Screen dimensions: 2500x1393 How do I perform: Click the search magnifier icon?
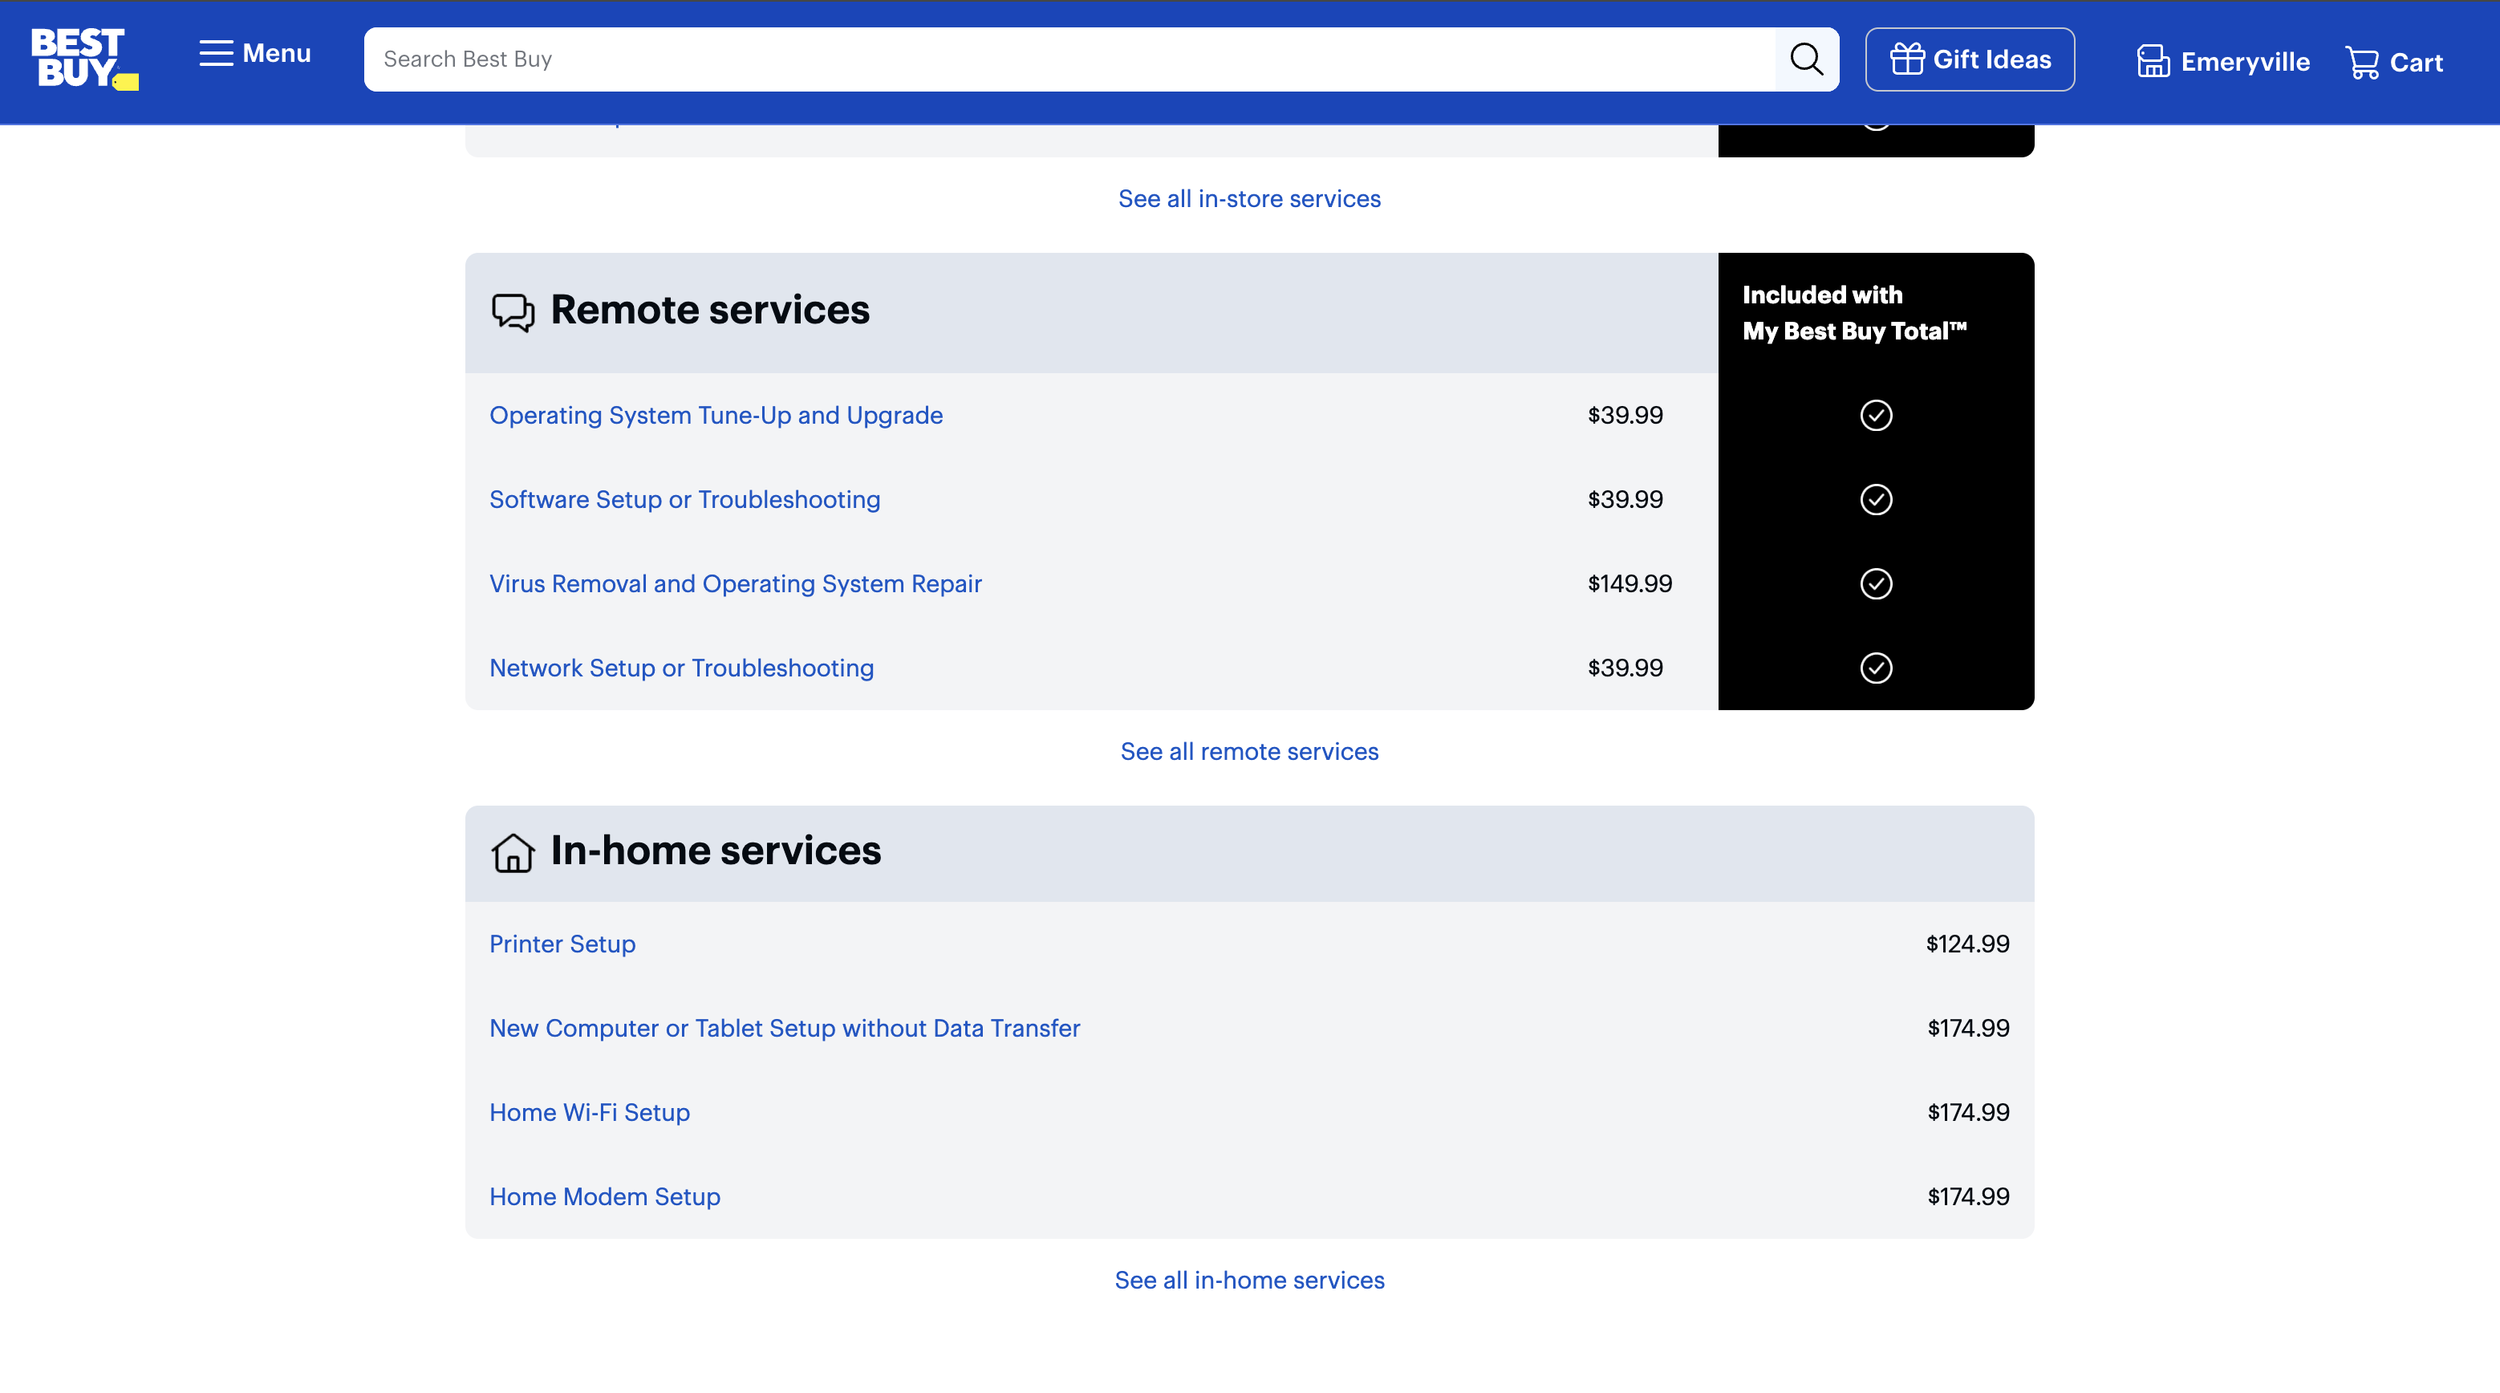[x=1806, y=59]
